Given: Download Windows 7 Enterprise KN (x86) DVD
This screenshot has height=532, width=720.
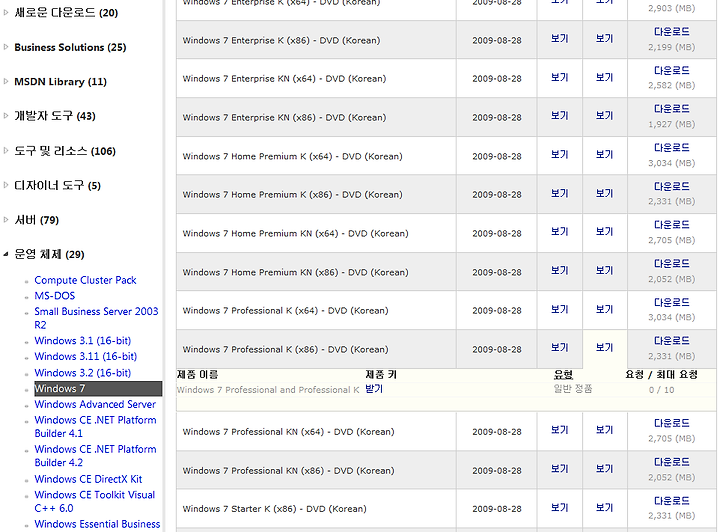Looking at the screenshot, I should click(x=671, y=109).
